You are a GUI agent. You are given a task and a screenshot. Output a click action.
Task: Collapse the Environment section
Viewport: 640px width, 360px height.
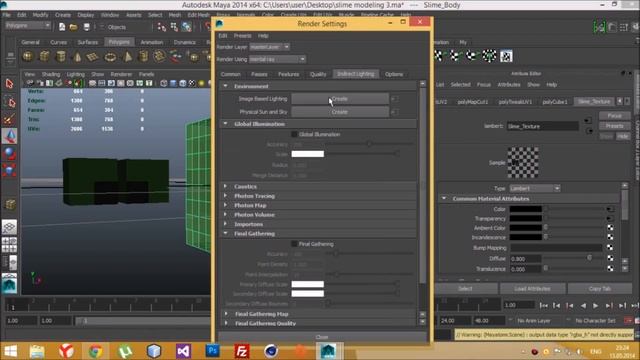pyautogui.click(x=225, y=86)
